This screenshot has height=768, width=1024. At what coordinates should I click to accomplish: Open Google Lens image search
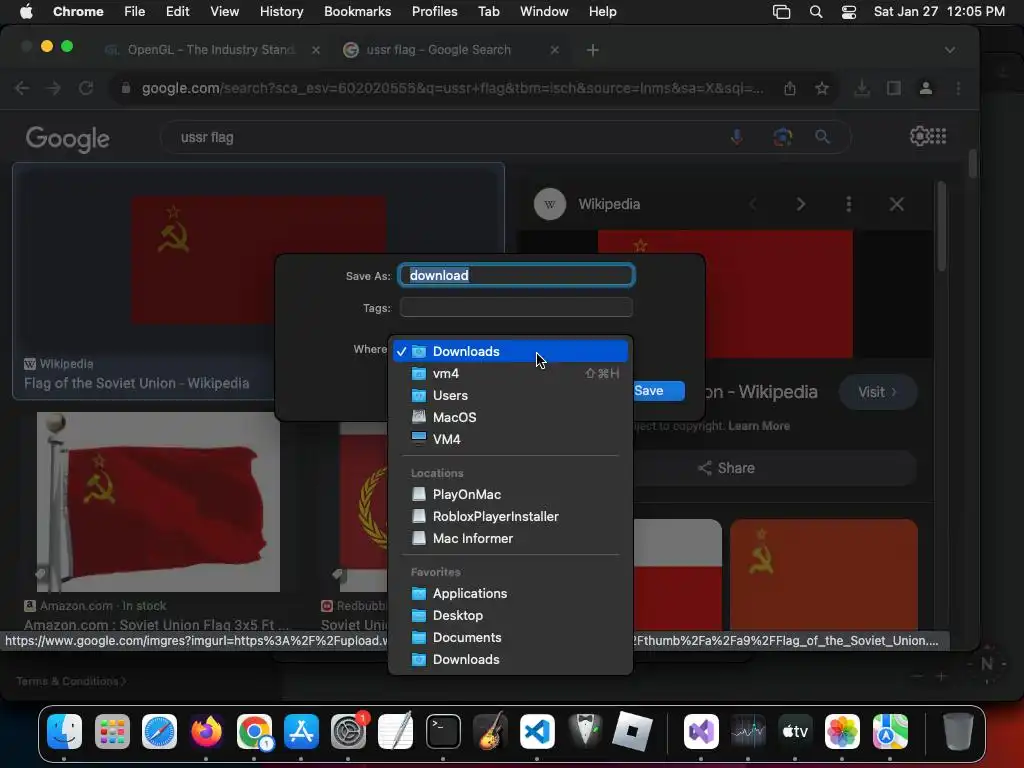(782, 137)
